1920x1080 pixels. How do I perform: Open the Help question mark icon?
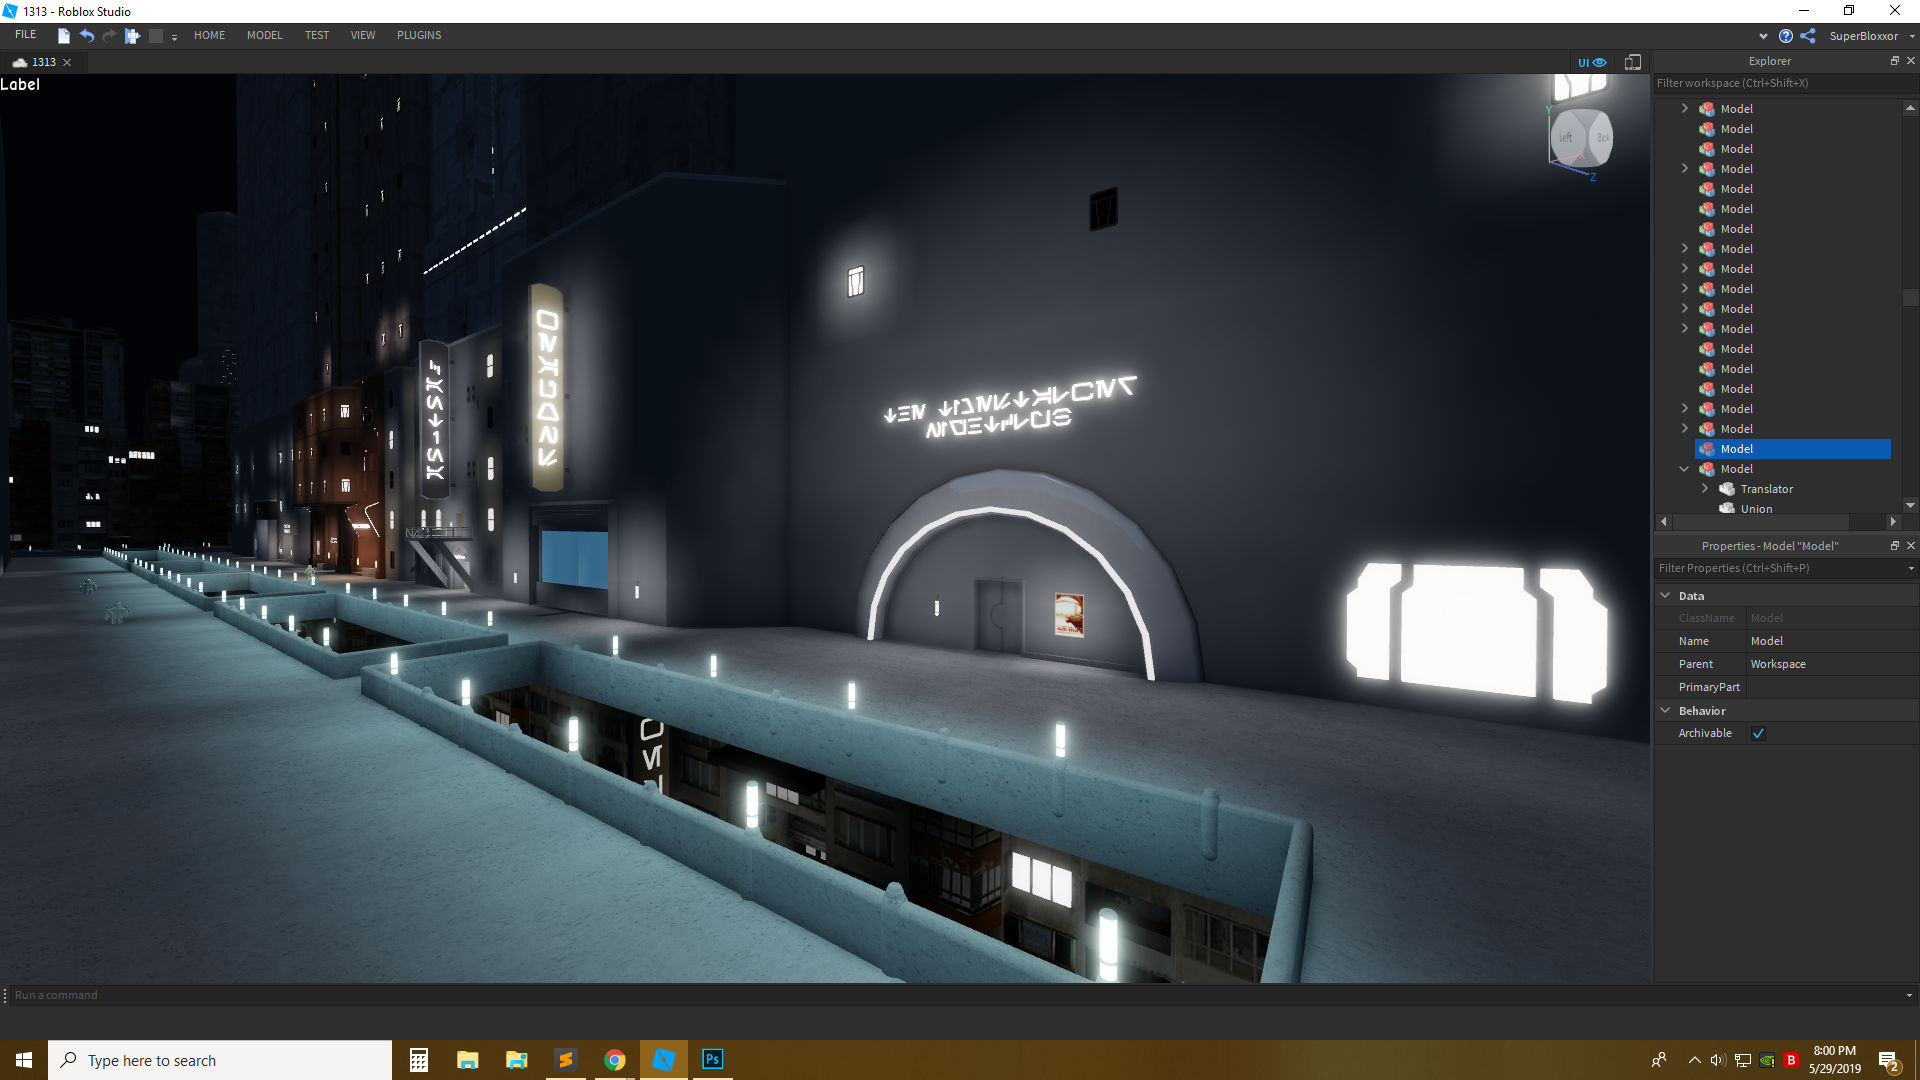(x=1785, y=36)
